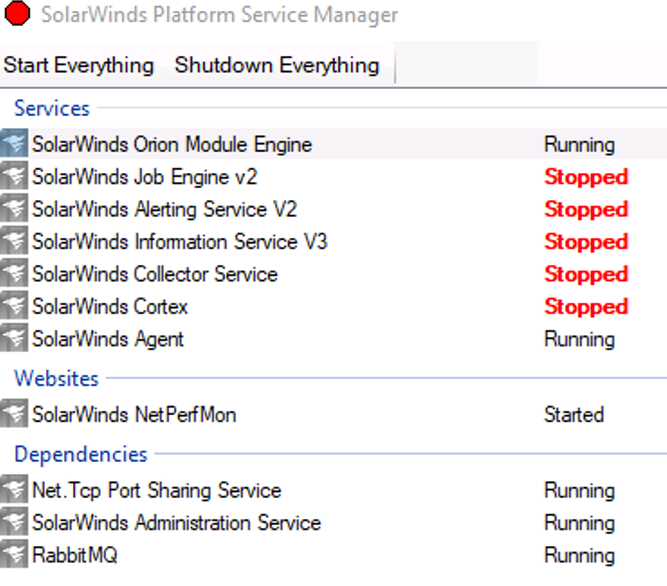Click the icon next to SolarWinds Job Engine v2
The image size is (667, 586).
14,177
